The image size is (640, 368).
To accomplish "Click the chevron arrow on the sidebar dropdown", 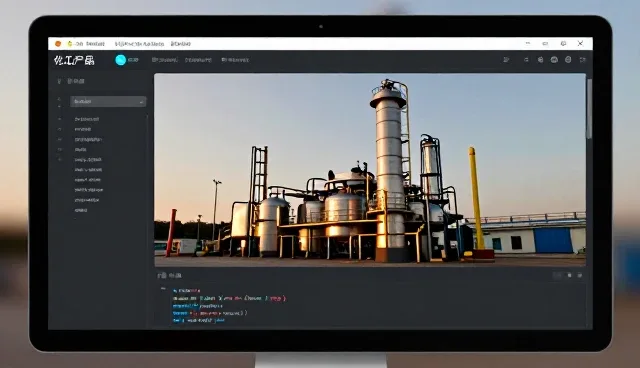I will click(x=141, y=102).
